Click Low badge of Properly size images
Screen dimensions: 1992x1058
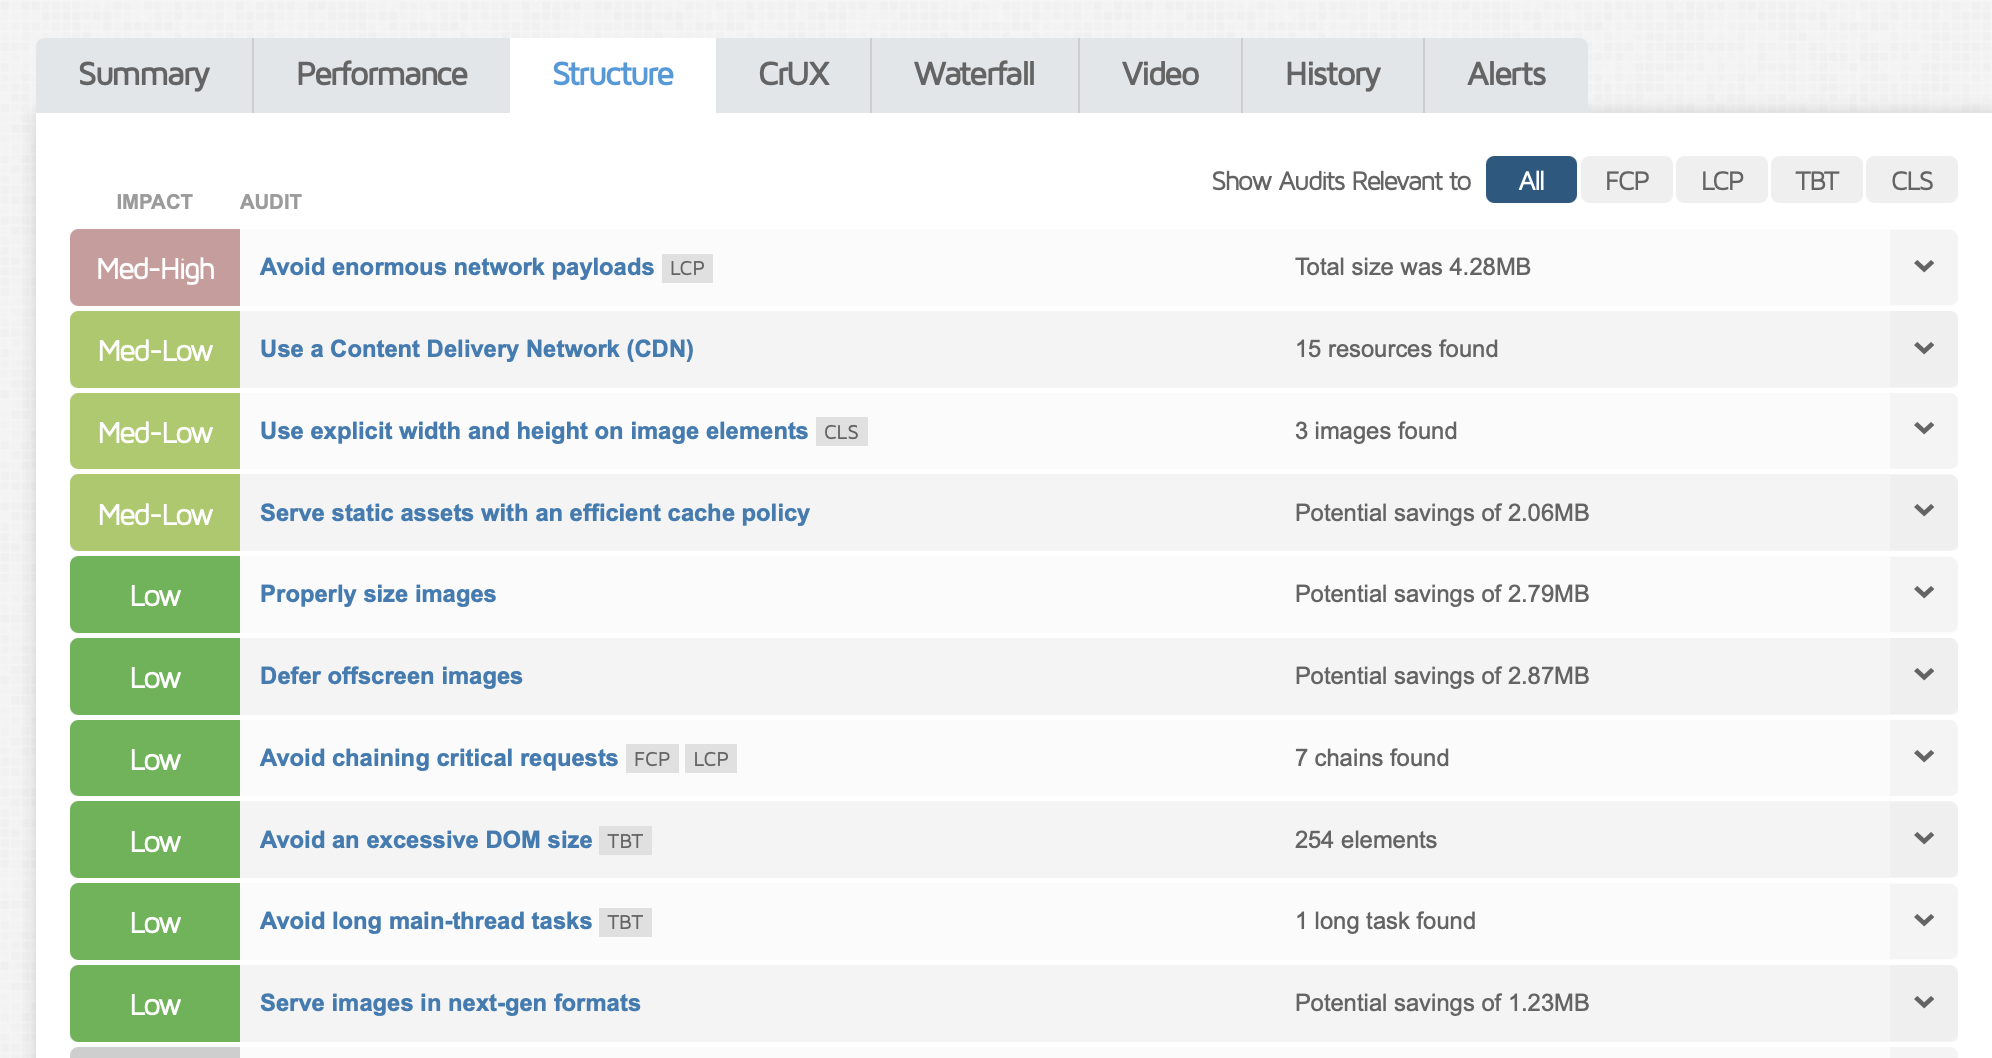click(x=155, y=595)
